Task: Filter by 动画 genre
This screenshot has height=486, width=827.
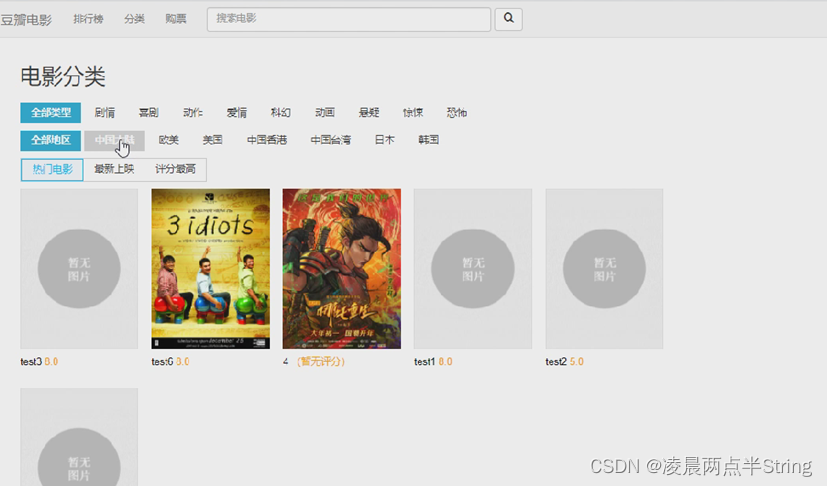Action: (325, 112)
